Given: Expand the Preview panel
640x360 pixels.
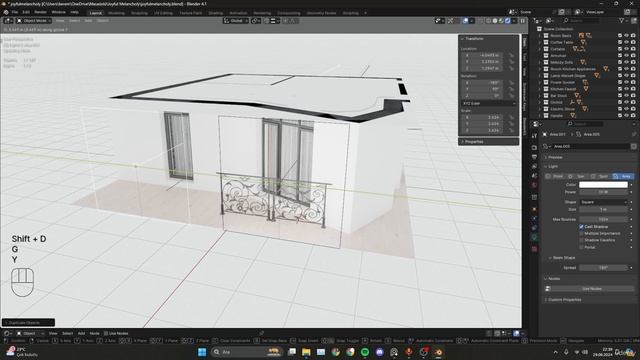Looking at the screenshot, I should point(555,157).
